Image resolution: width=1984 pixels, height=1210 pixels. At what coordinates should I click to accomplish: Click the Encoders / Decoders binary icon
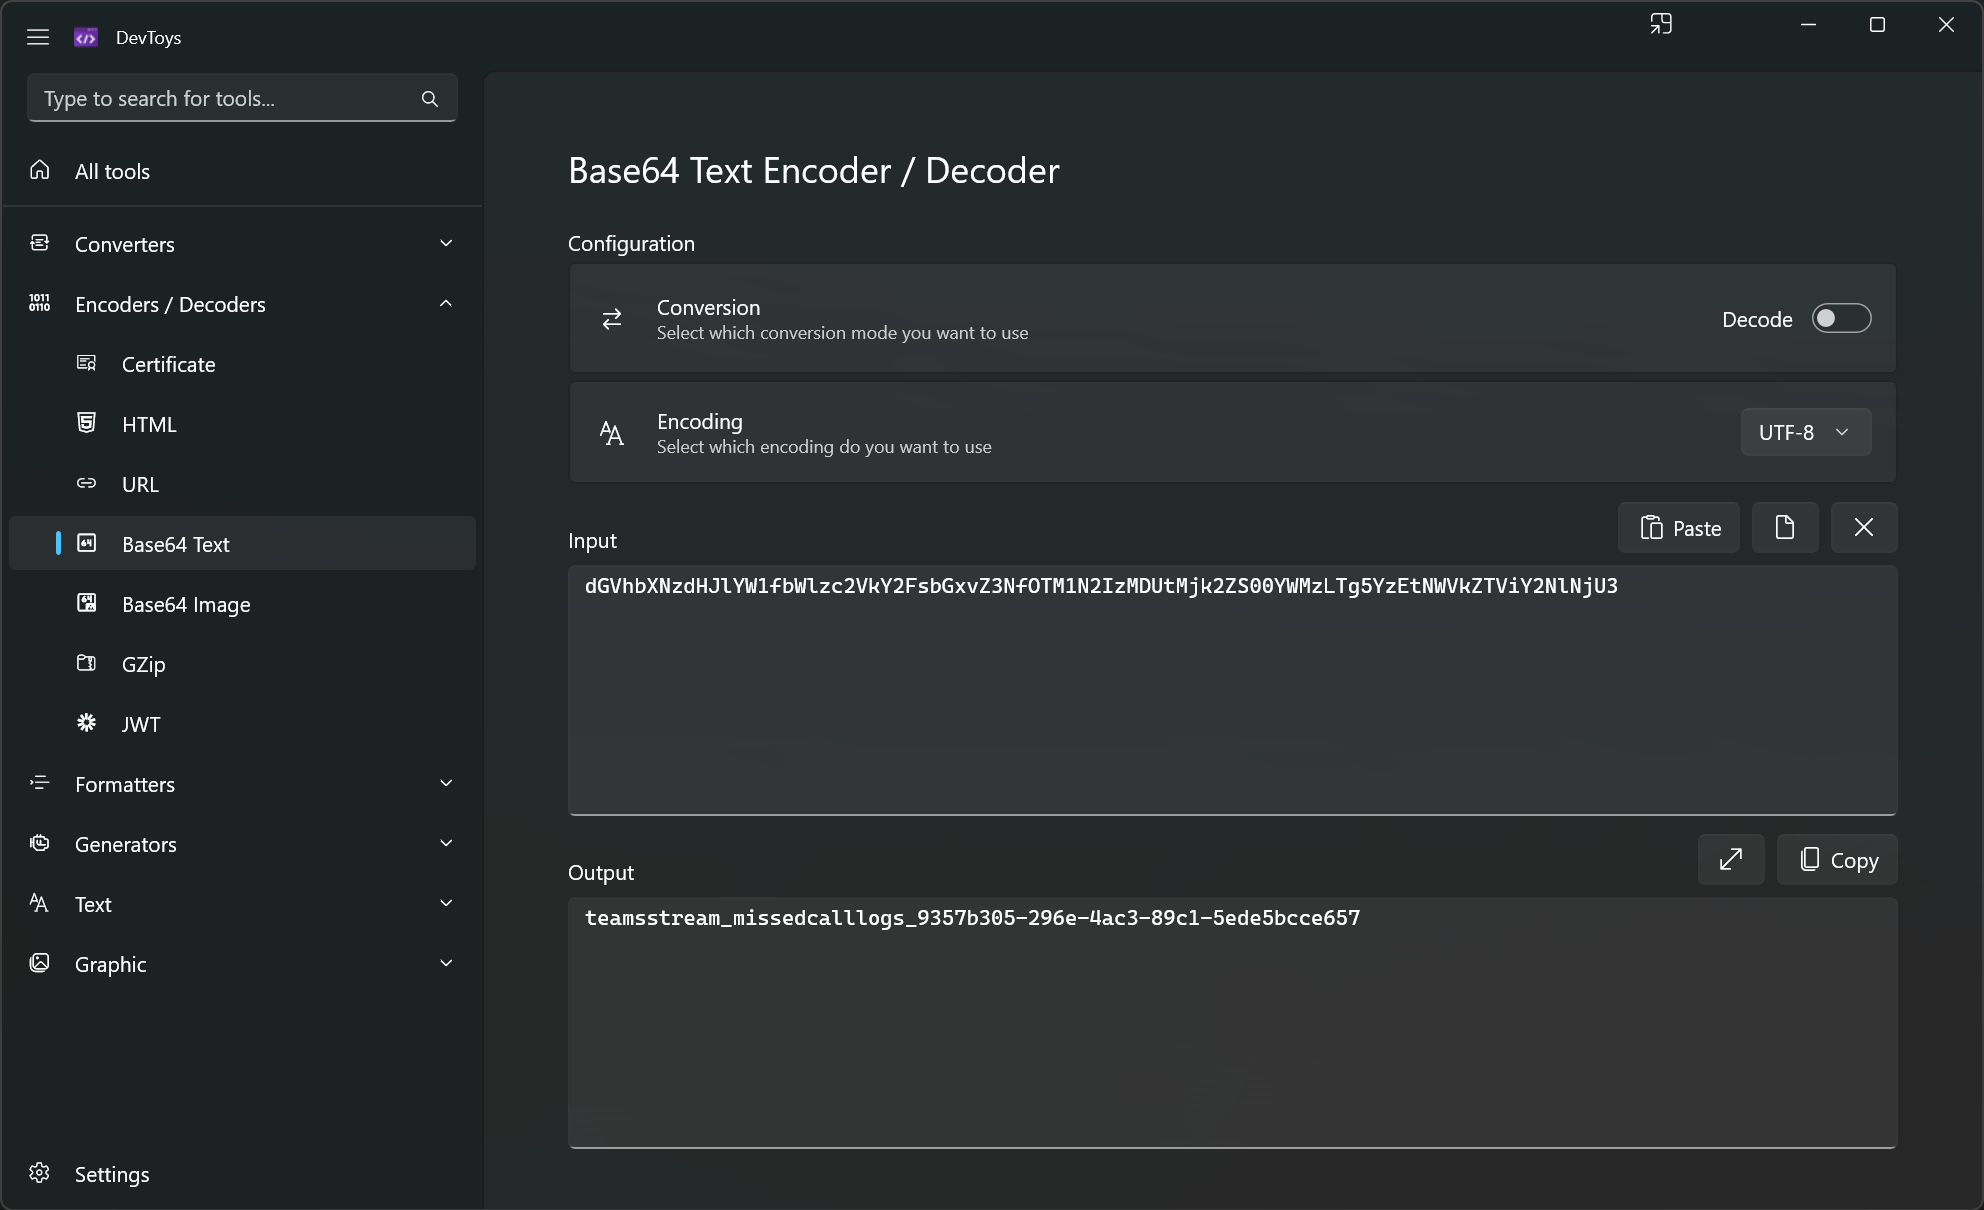40,303
